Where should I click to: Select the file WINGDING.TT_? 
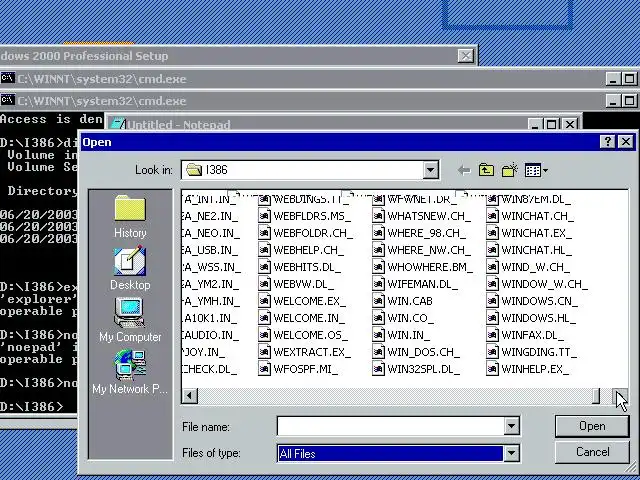pyautogui.click(x=532, y=352)
